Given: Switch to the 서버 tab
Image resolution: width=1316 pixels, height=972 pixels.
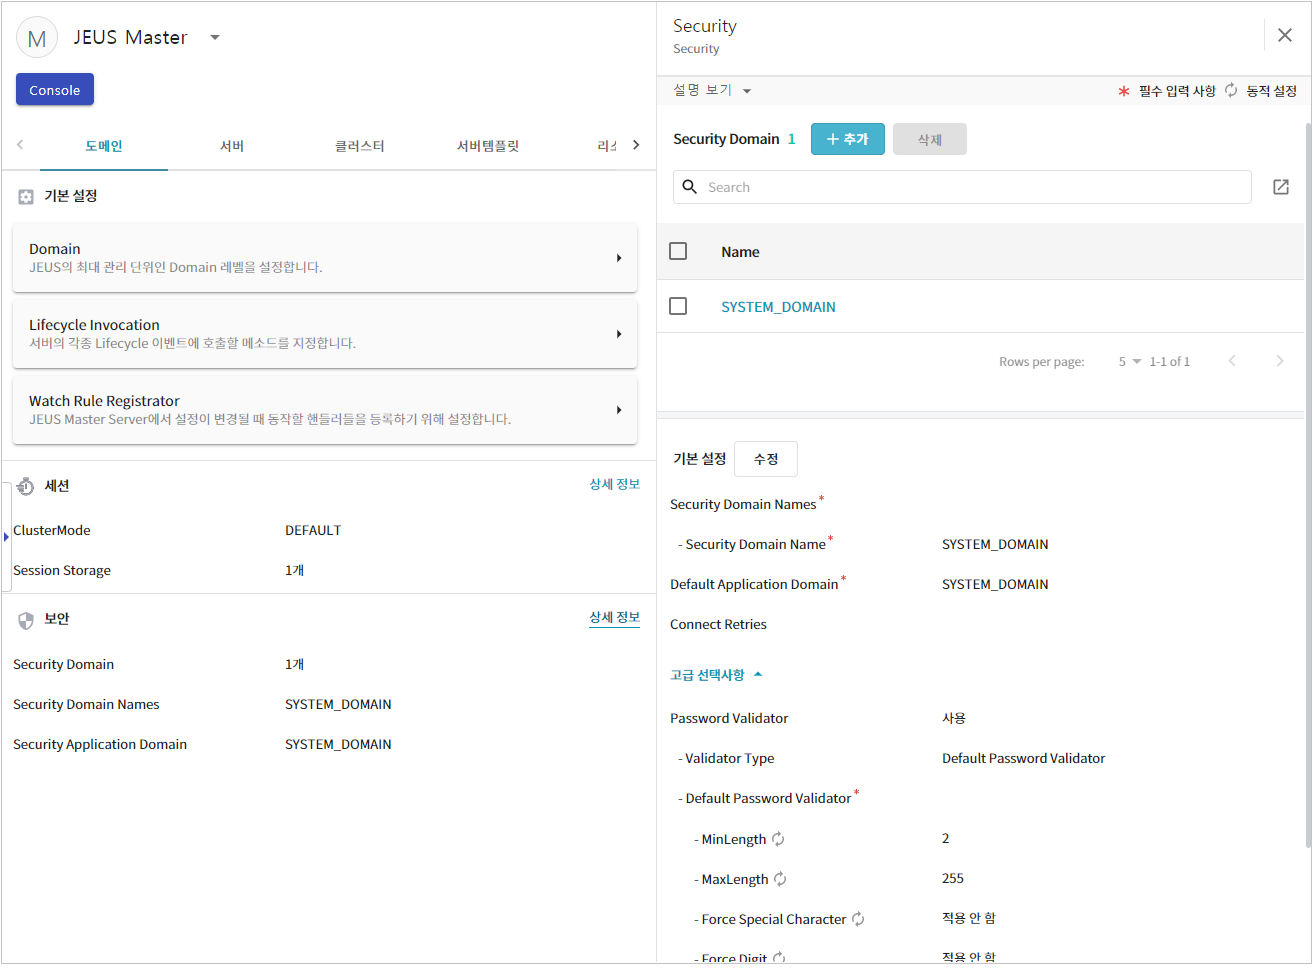Looking at the screenshot, I should click(x=232, y=146).
